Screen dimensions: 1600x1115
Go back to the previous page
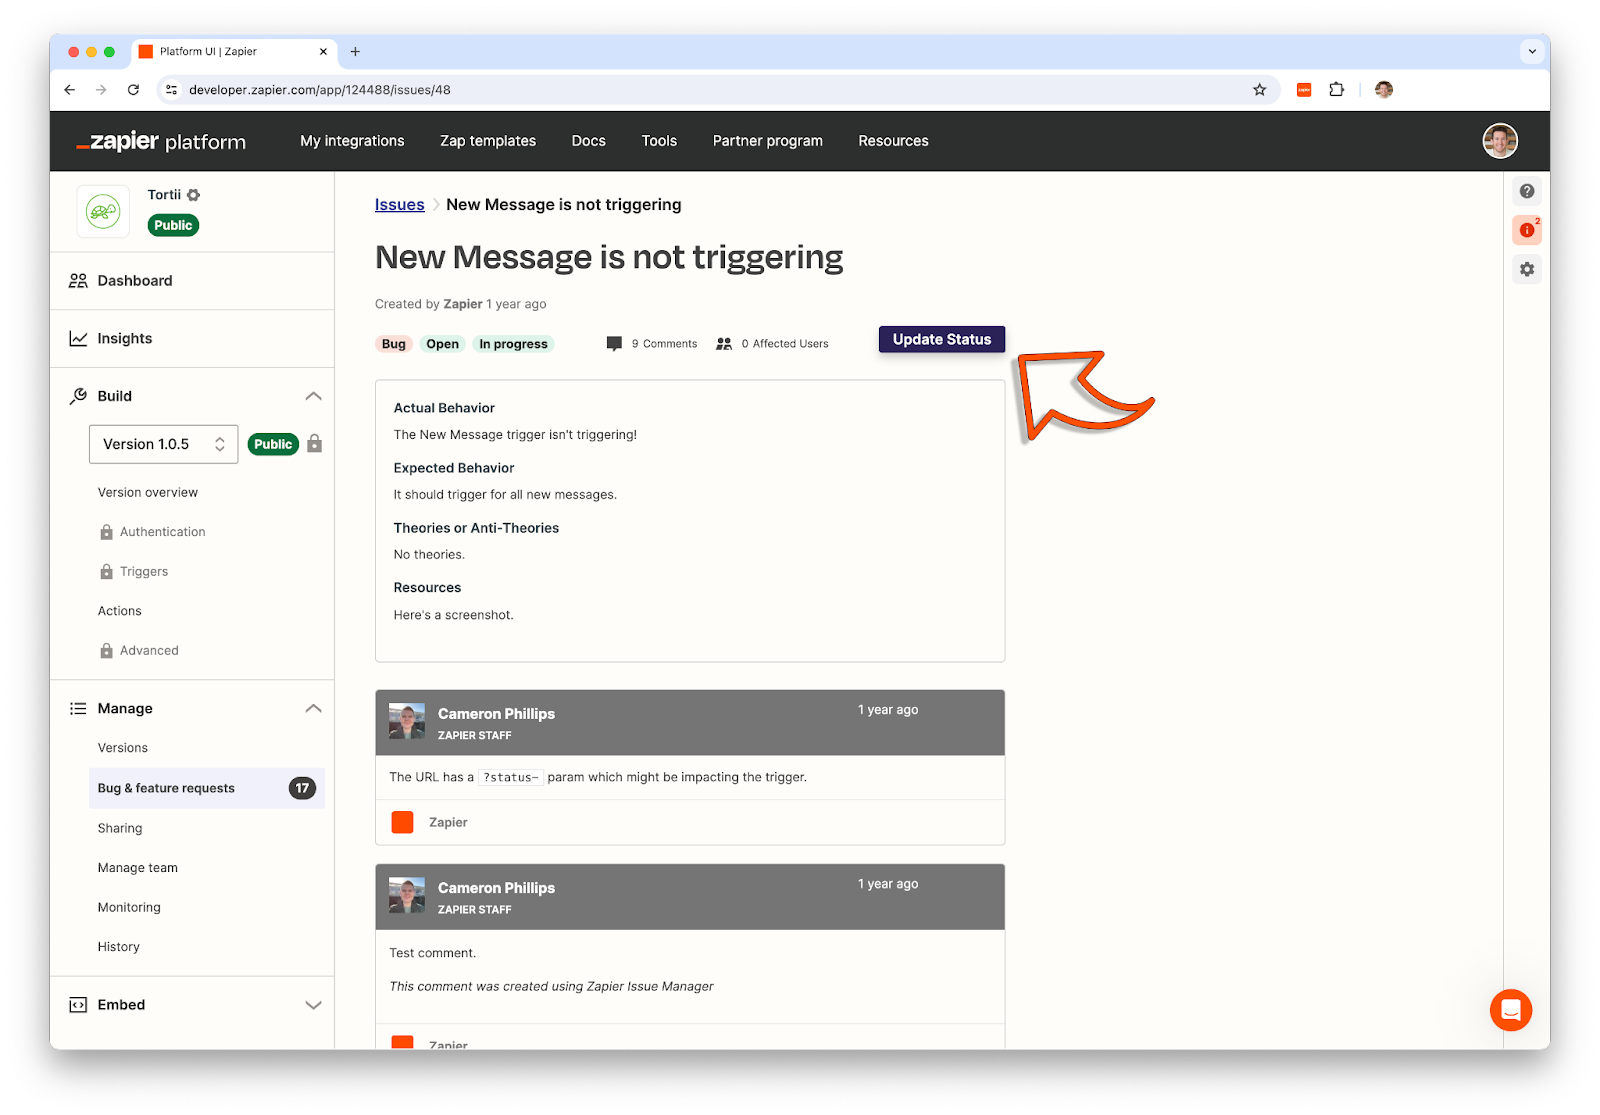[69, 90]
